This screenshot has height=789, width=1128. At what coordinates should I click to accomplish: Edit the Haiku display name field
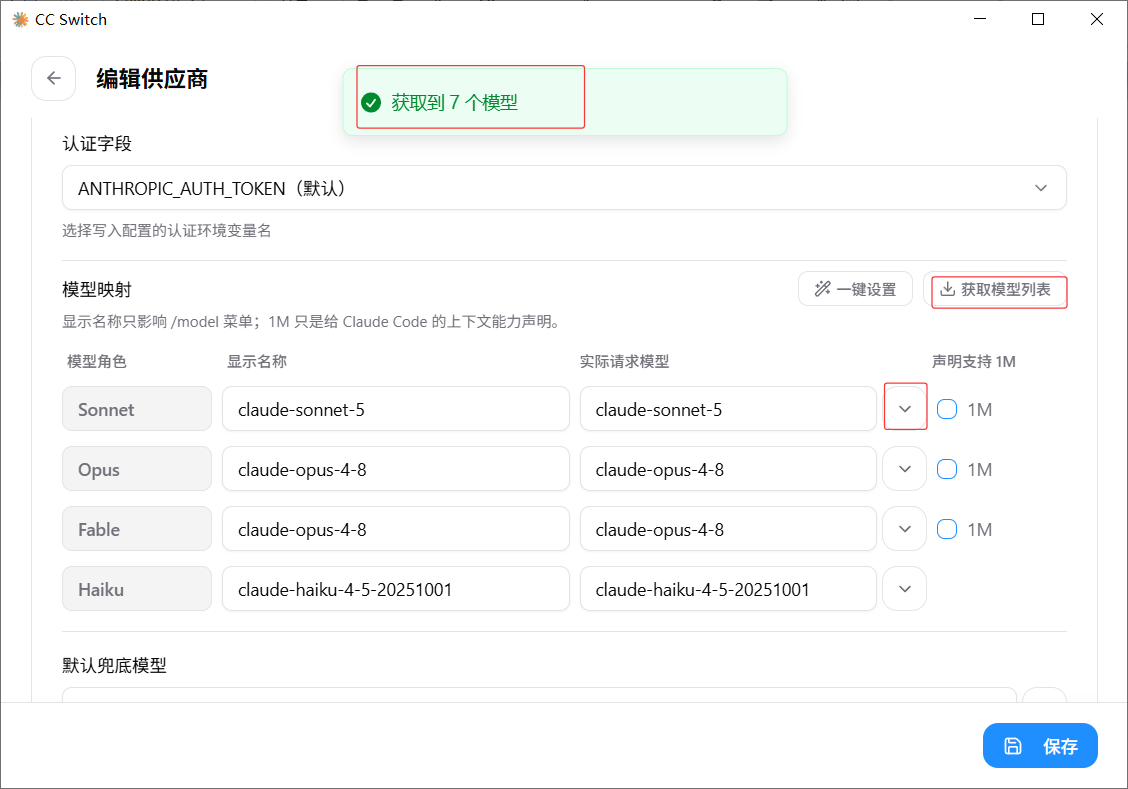(396, 589)
